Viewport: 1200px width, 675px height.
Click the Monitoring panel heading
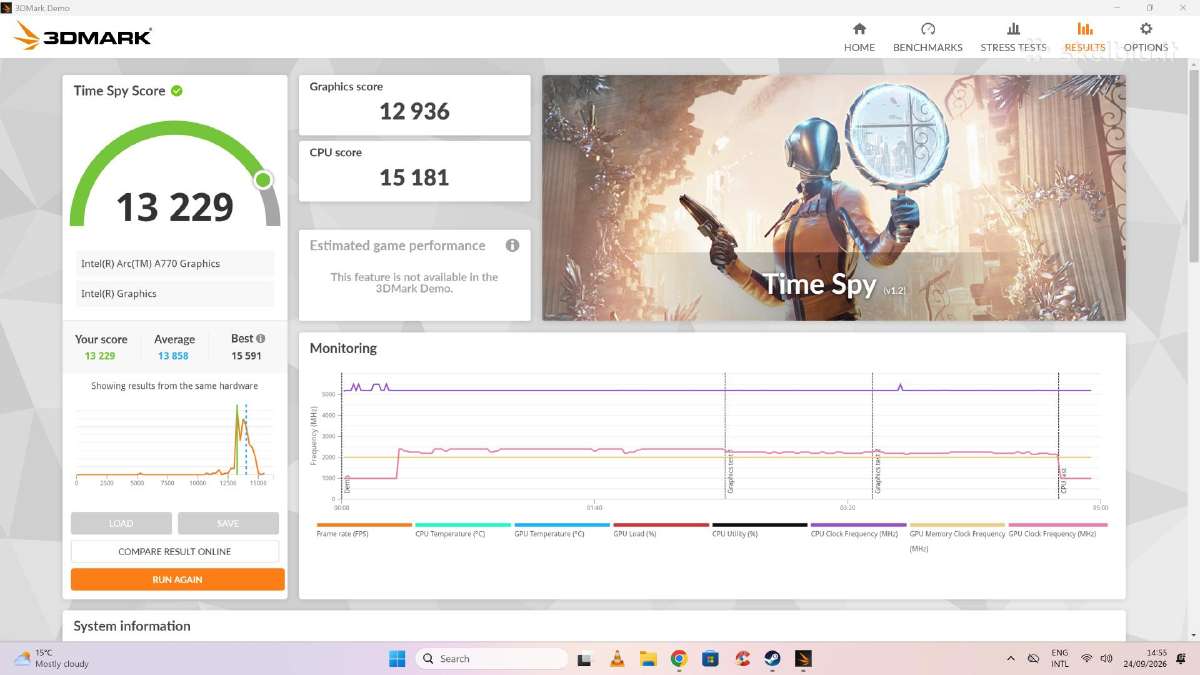[x=343, y=348]
